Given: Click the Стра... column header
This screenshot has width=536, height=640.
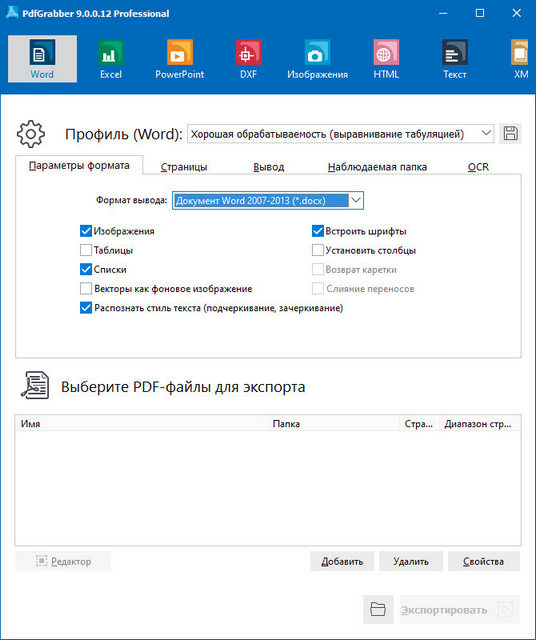Looking at the screenshot, I should click(x=419, y=424).
